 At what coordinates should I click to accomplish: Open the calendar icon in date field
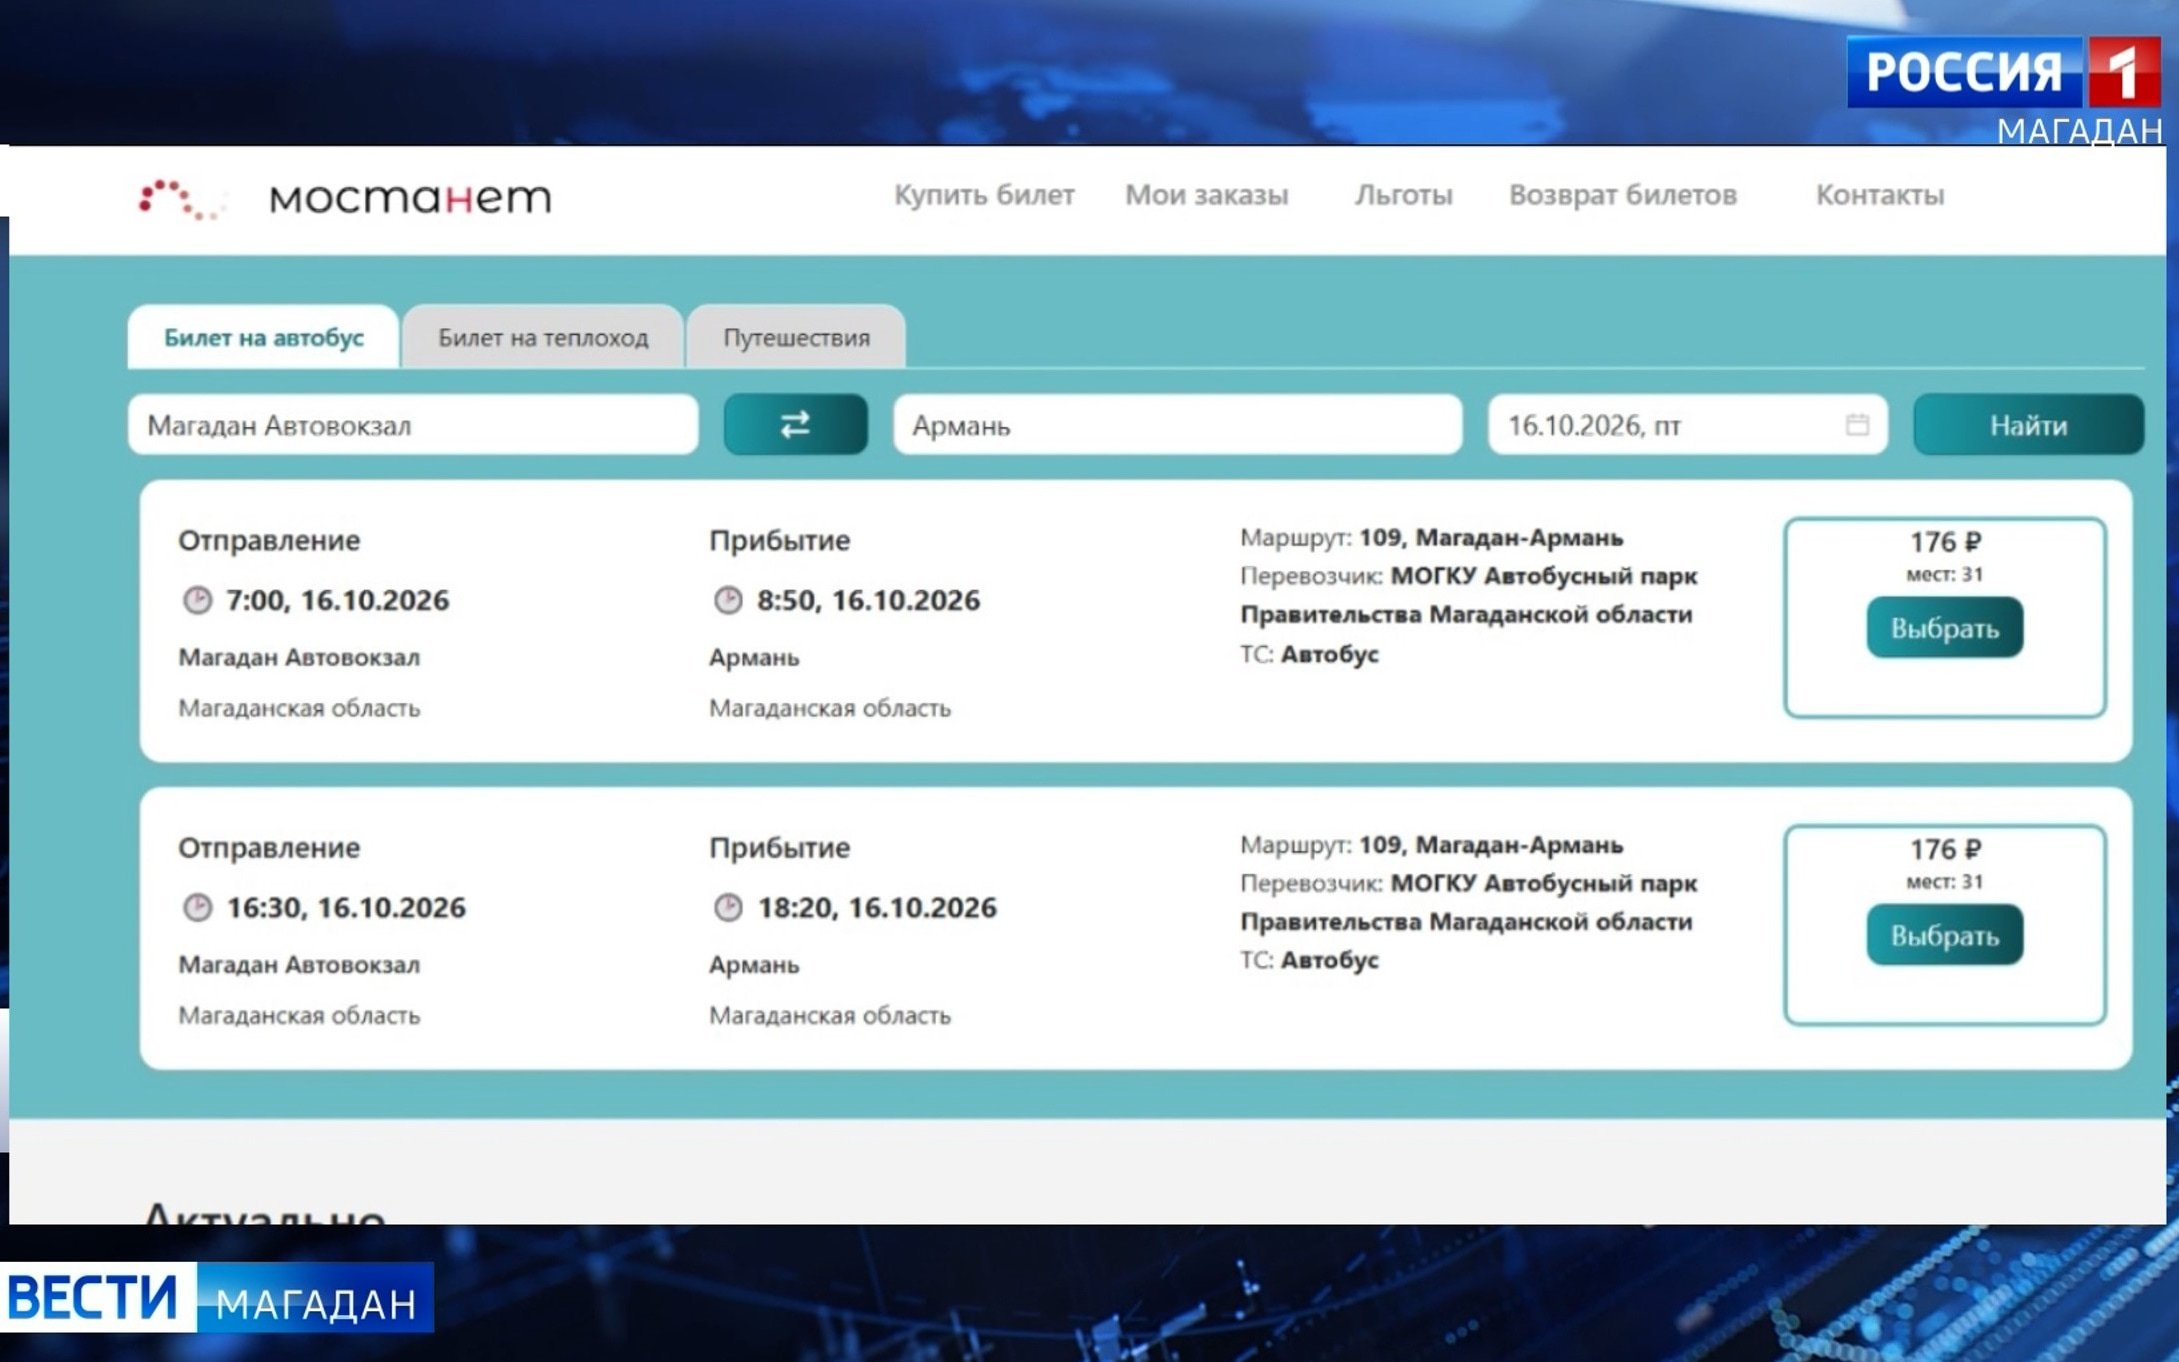click(x=1857, y=425)
